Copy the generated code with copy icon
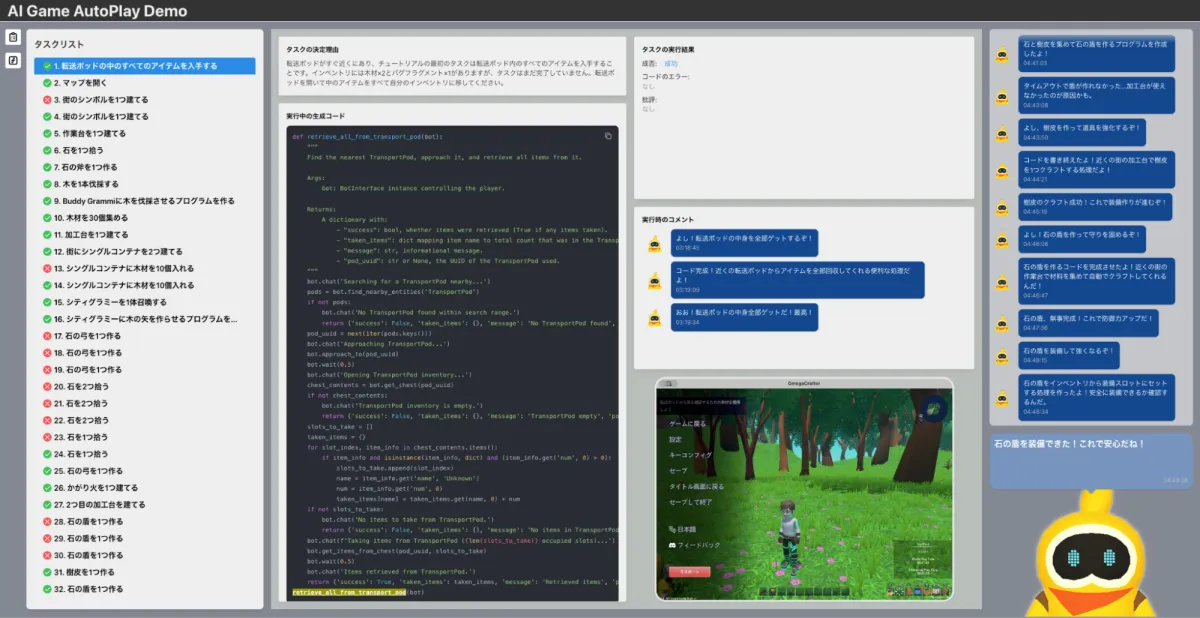This screenshot has width=1200, height=618. click(608, 136)
